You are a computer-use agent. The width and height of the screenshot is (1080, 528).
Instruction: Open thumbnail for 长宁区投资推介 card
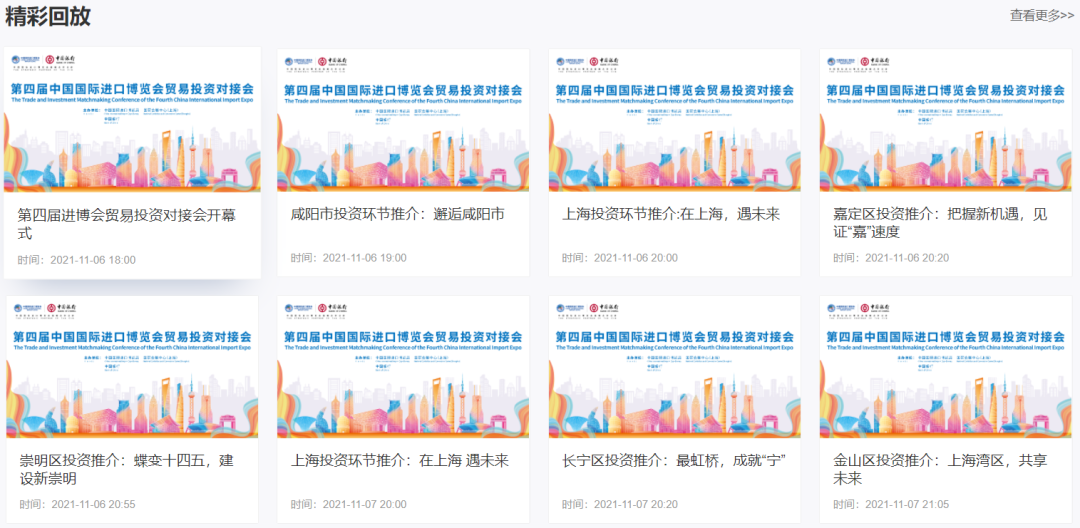[674, 367]
